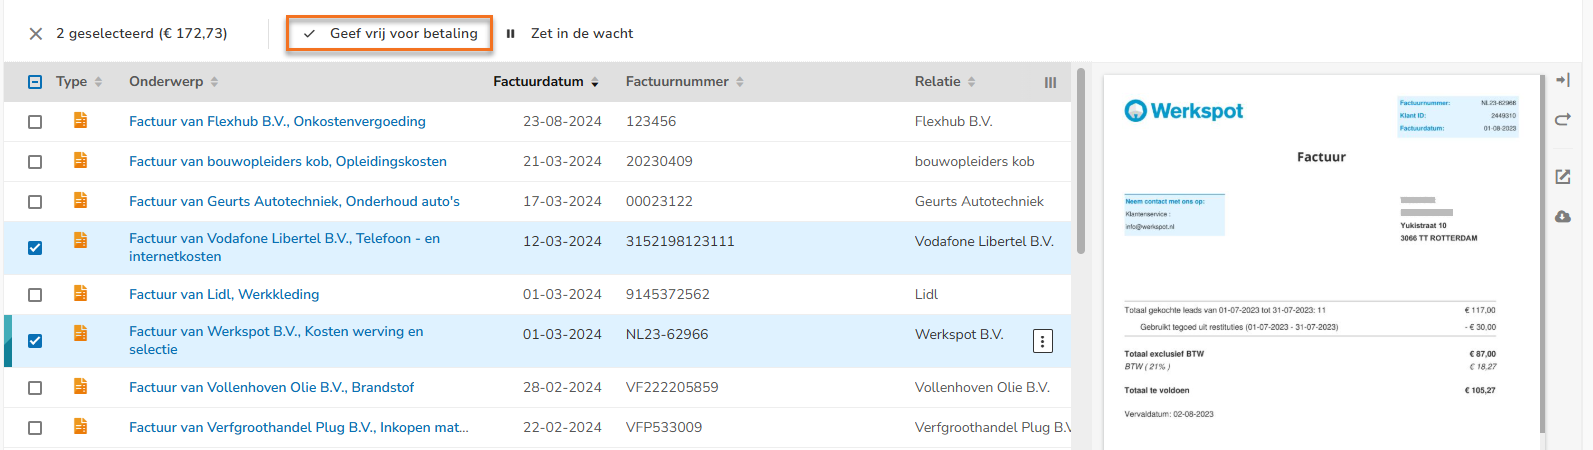Click the forward curved arrow icon
Viewport: 1593px width, 450px height.
1563,120
